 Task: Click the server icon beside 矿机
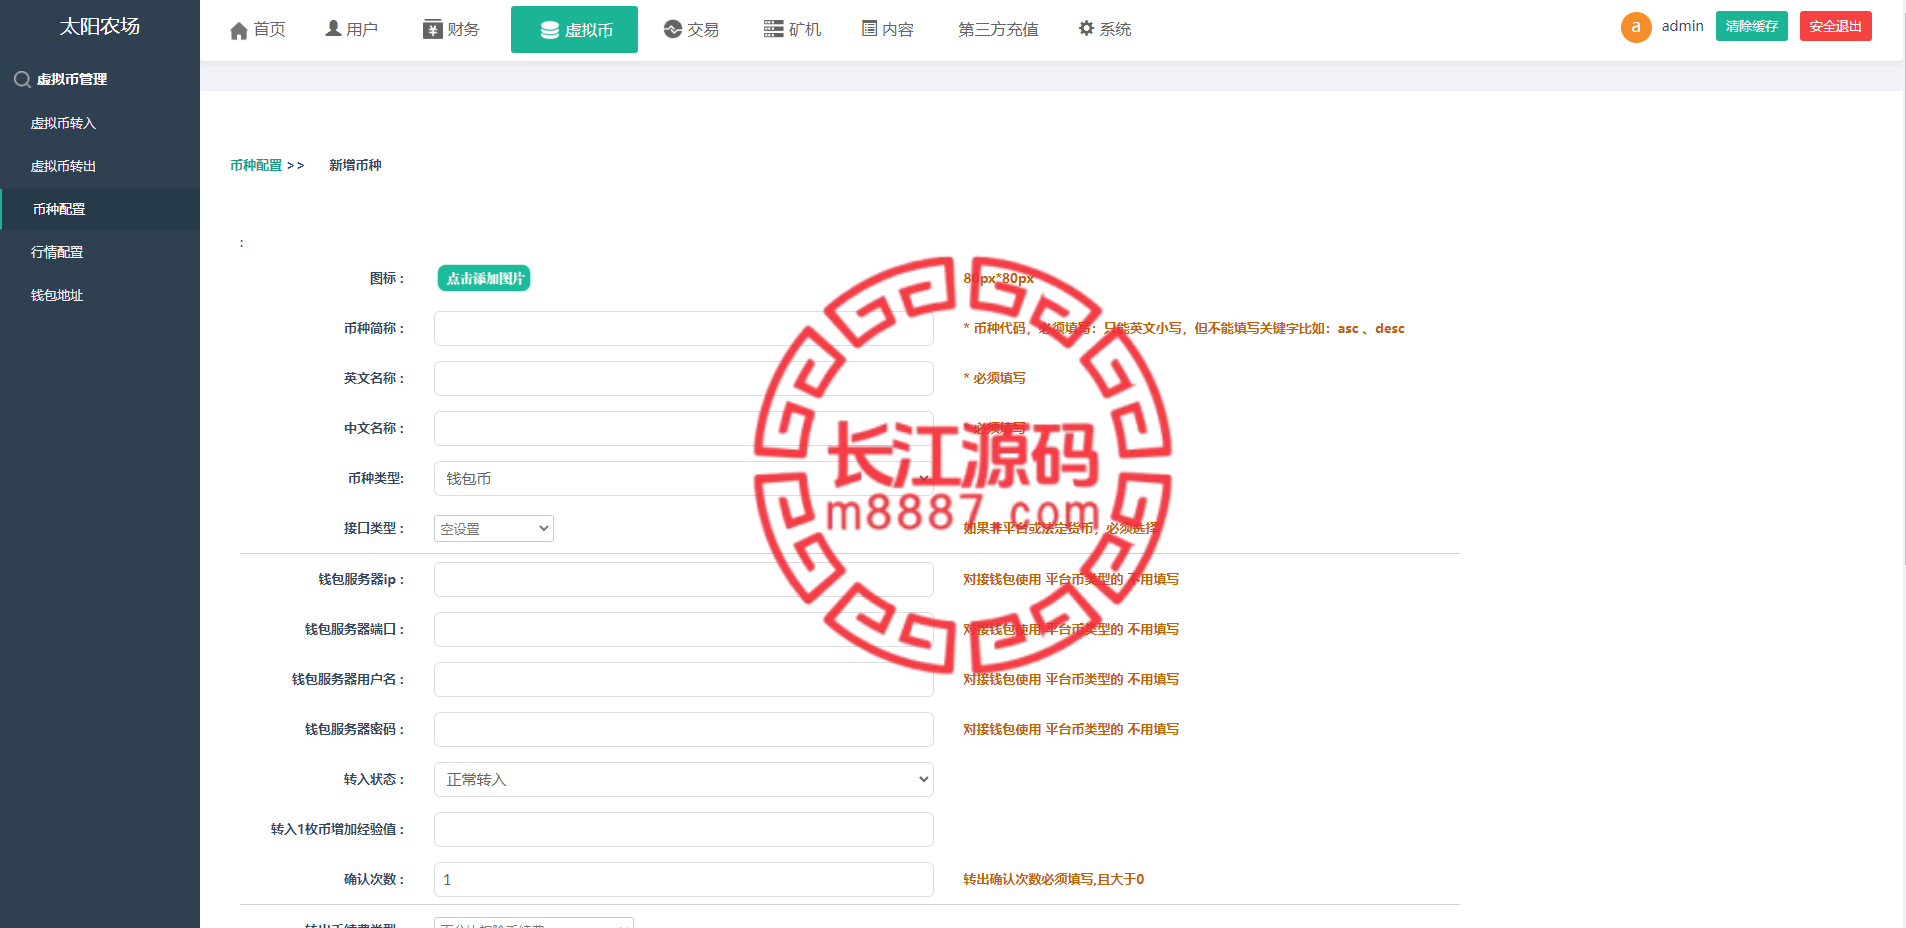(773, 29)
